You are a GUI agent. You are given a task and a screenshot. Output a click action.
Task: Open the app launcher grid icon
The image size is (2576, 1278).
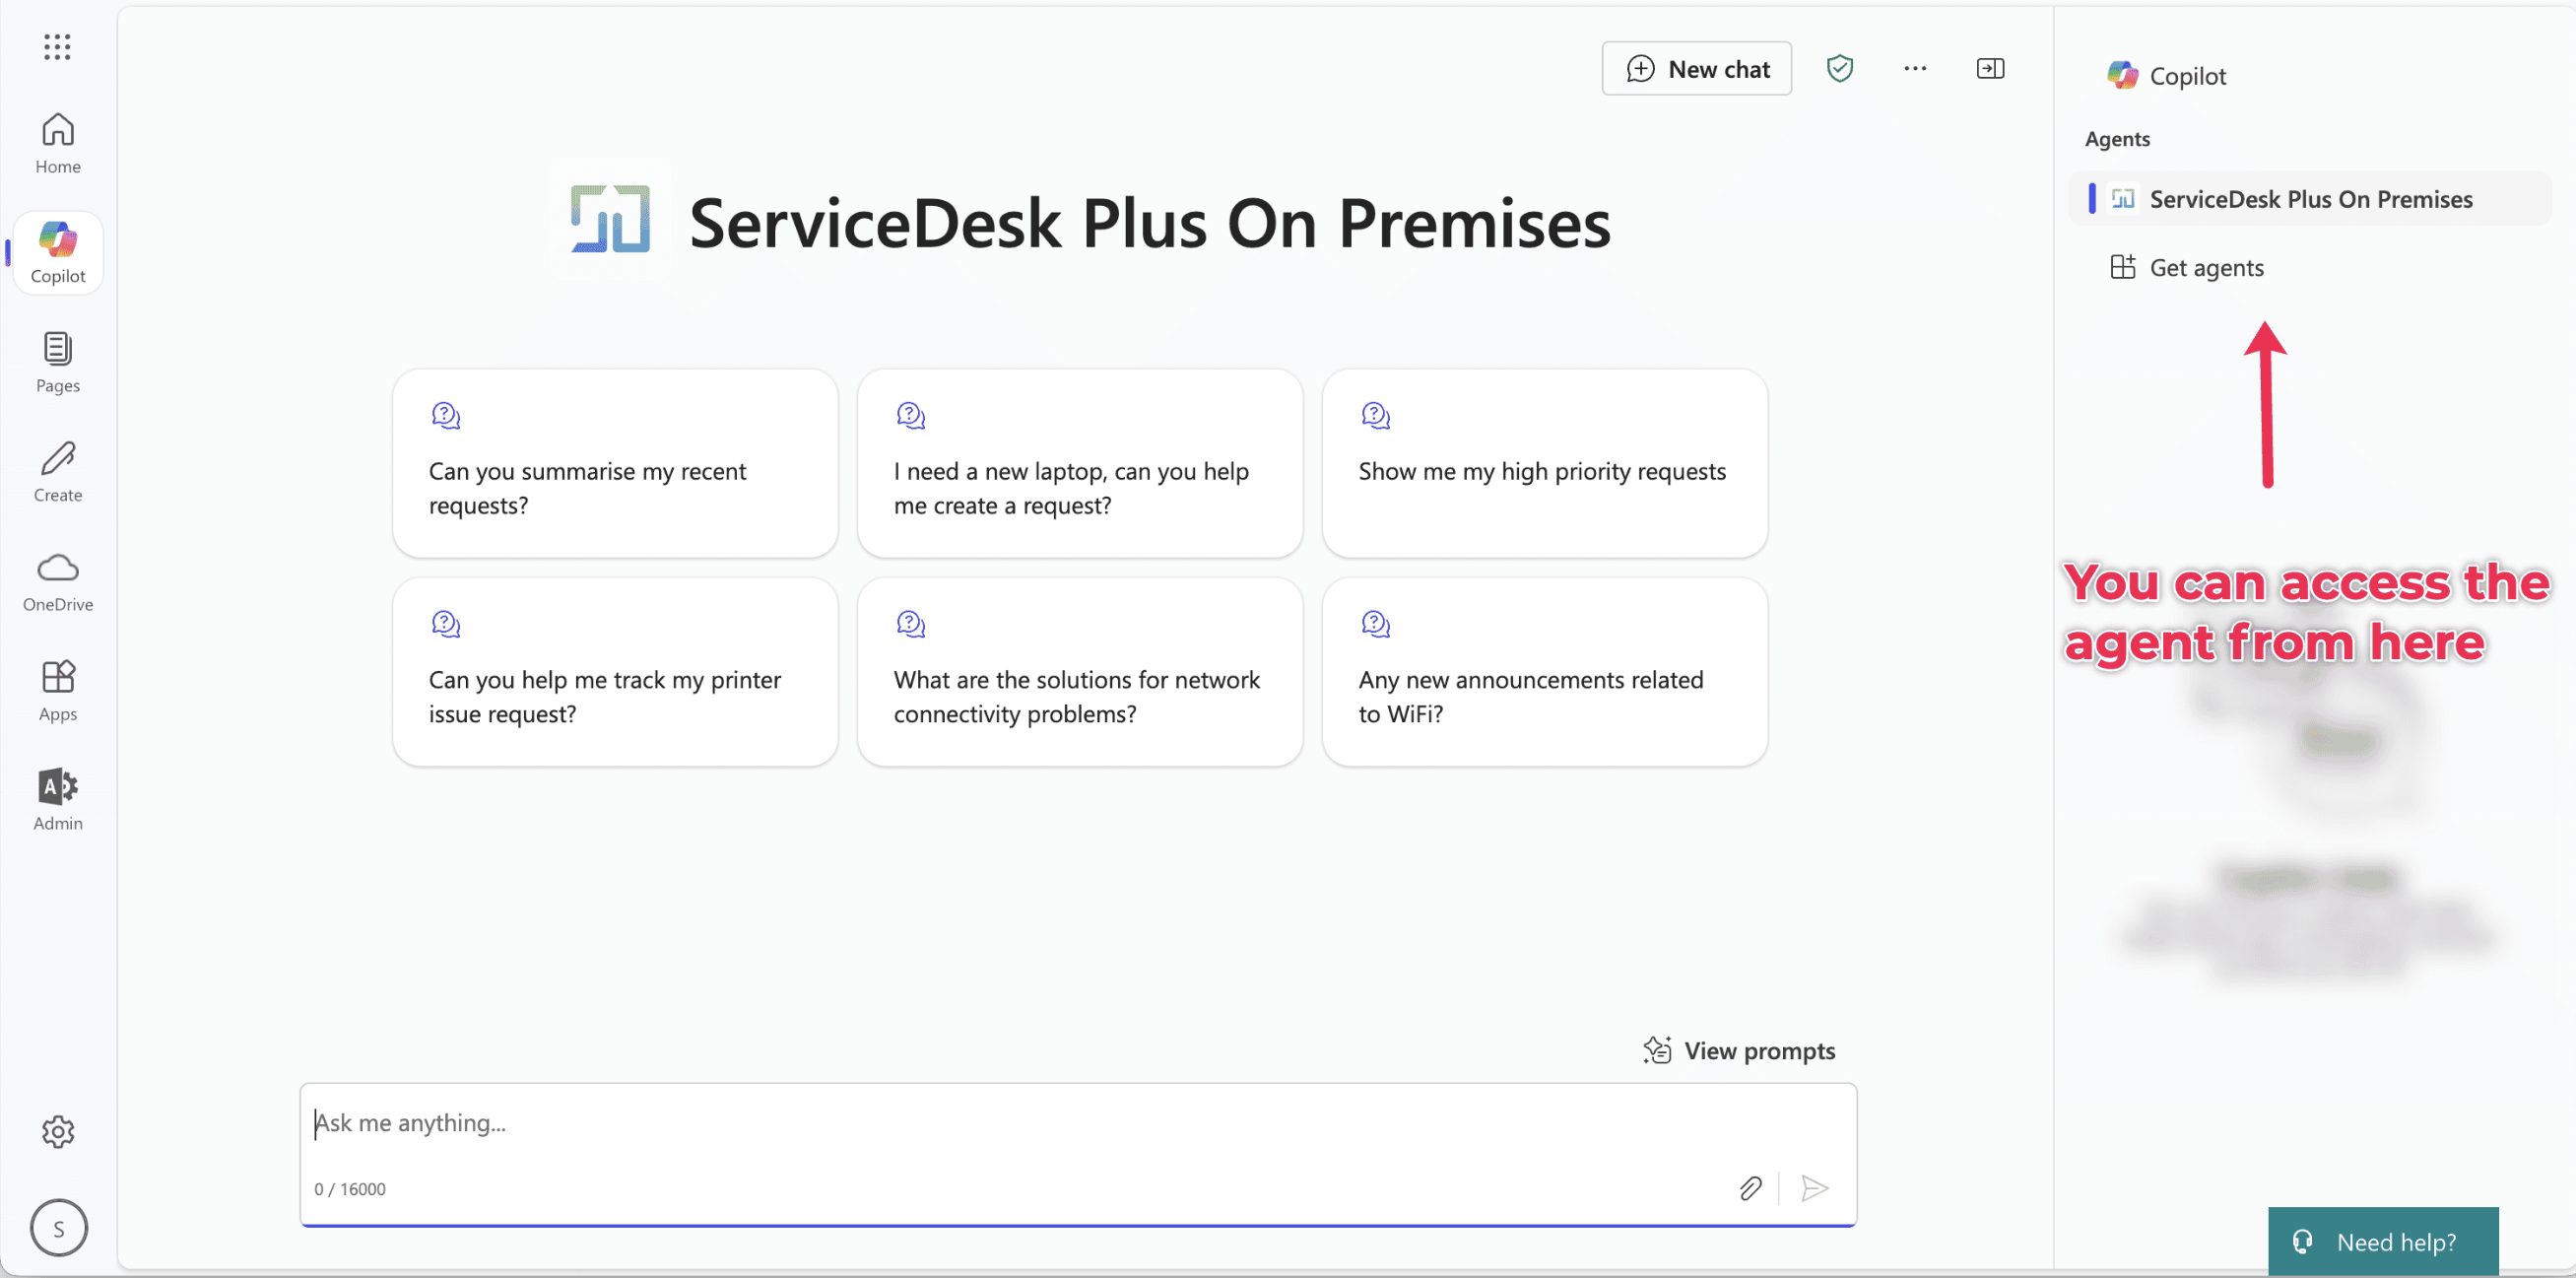[x=57, y=46]
